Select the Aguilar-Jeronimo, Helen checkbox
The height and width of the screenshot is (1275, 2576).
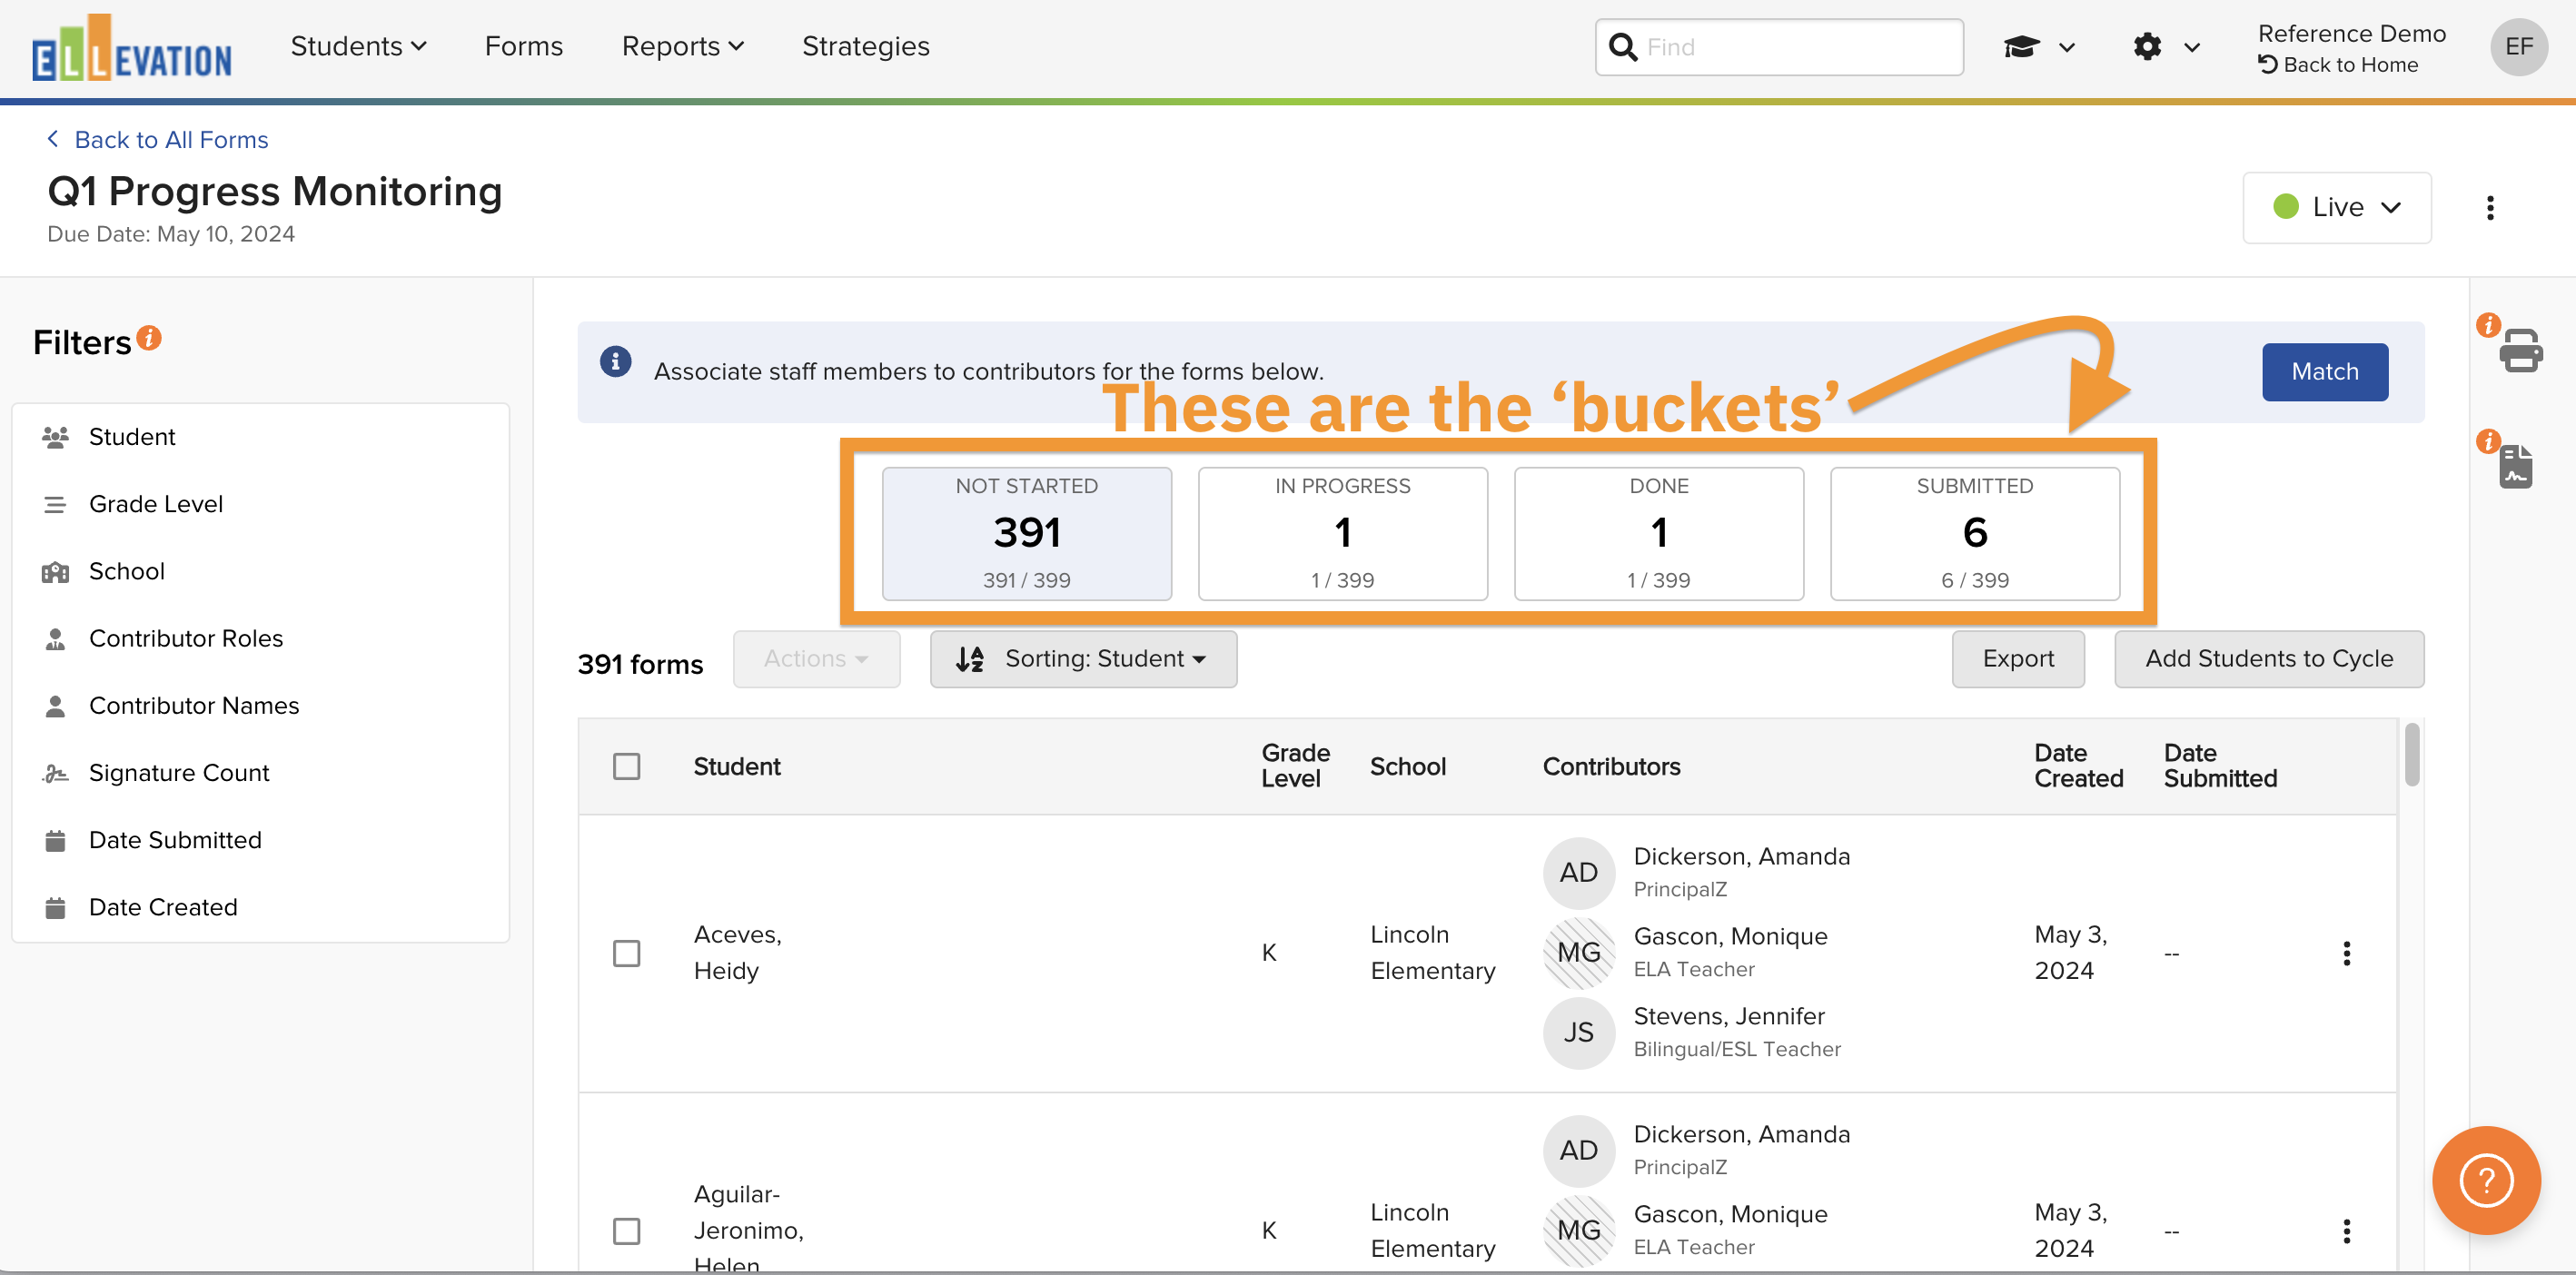tap(626, 1231)
